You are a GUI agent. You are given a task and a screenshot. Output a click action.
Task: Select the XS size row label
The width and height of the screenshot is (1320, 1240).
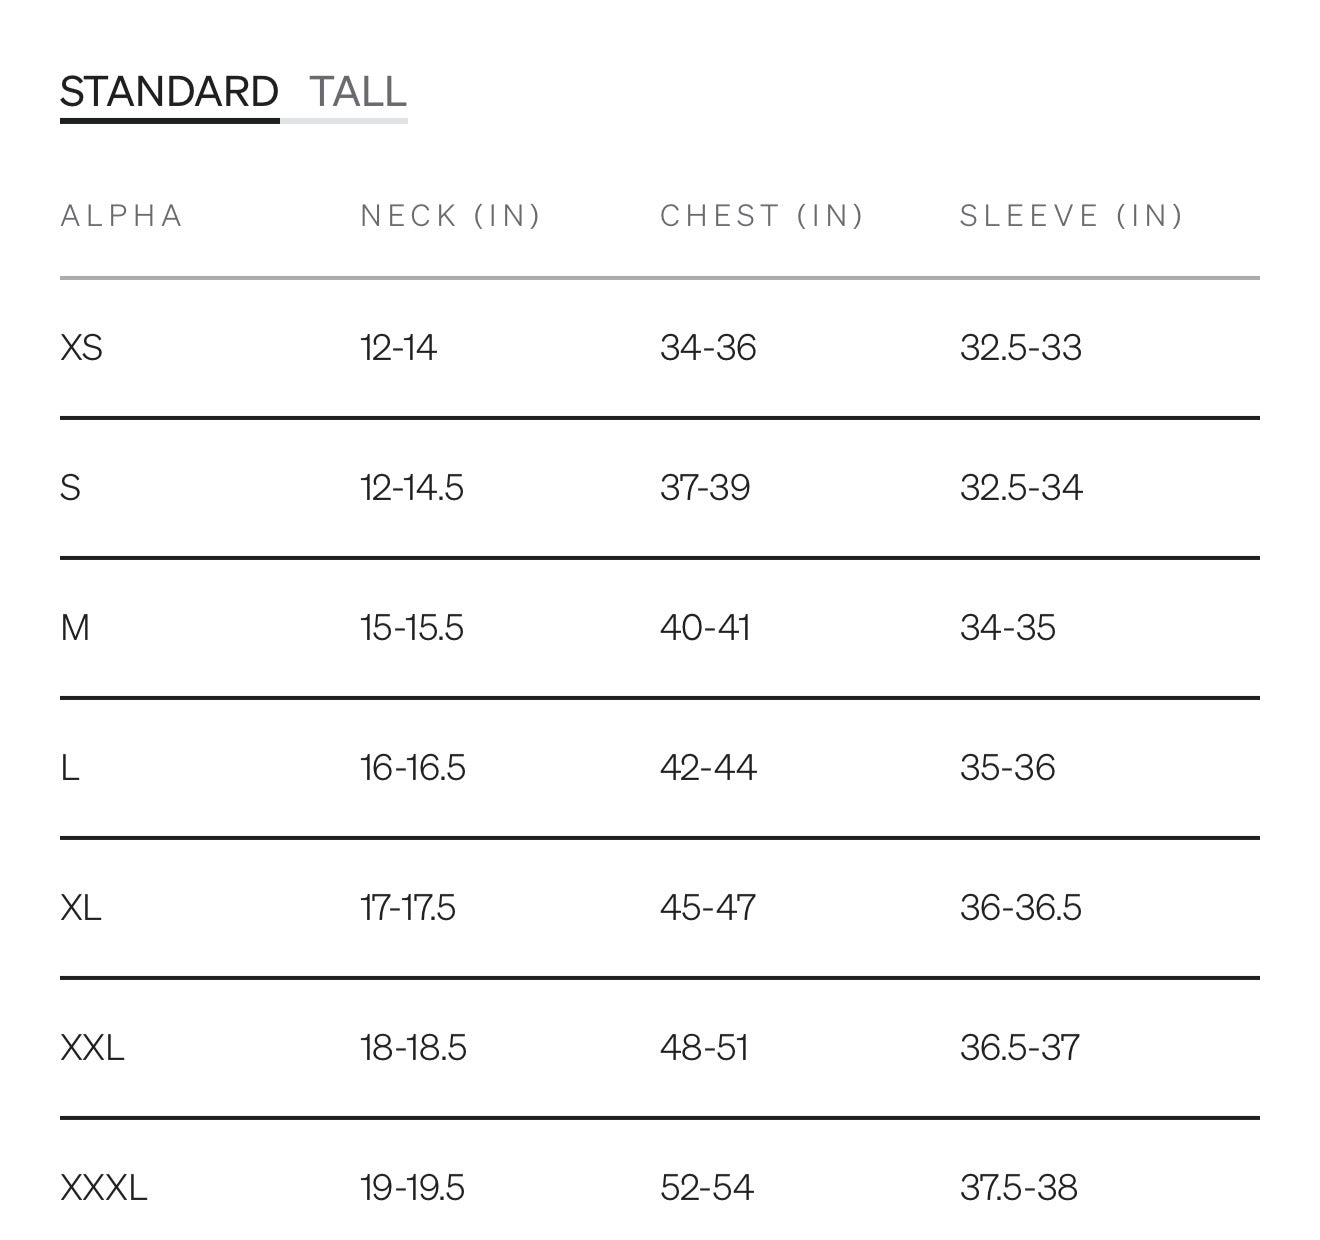point(81,348)
